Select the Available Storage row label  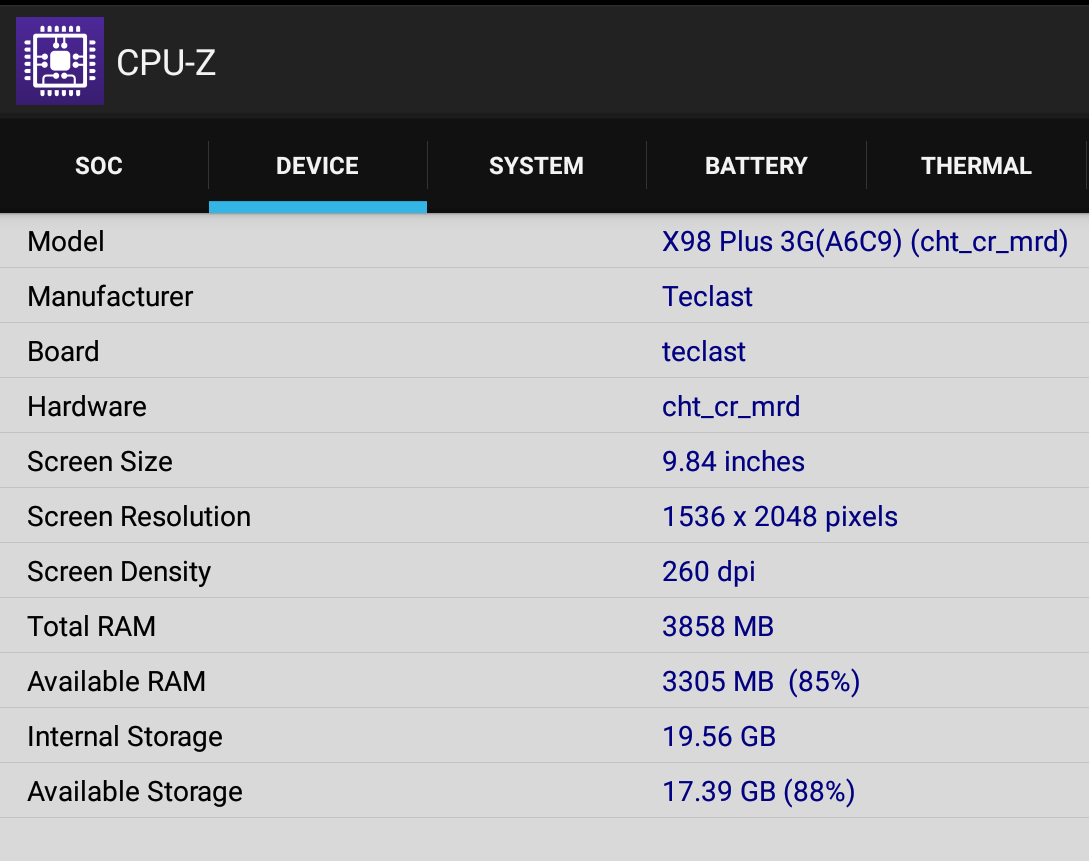(135, 792)
